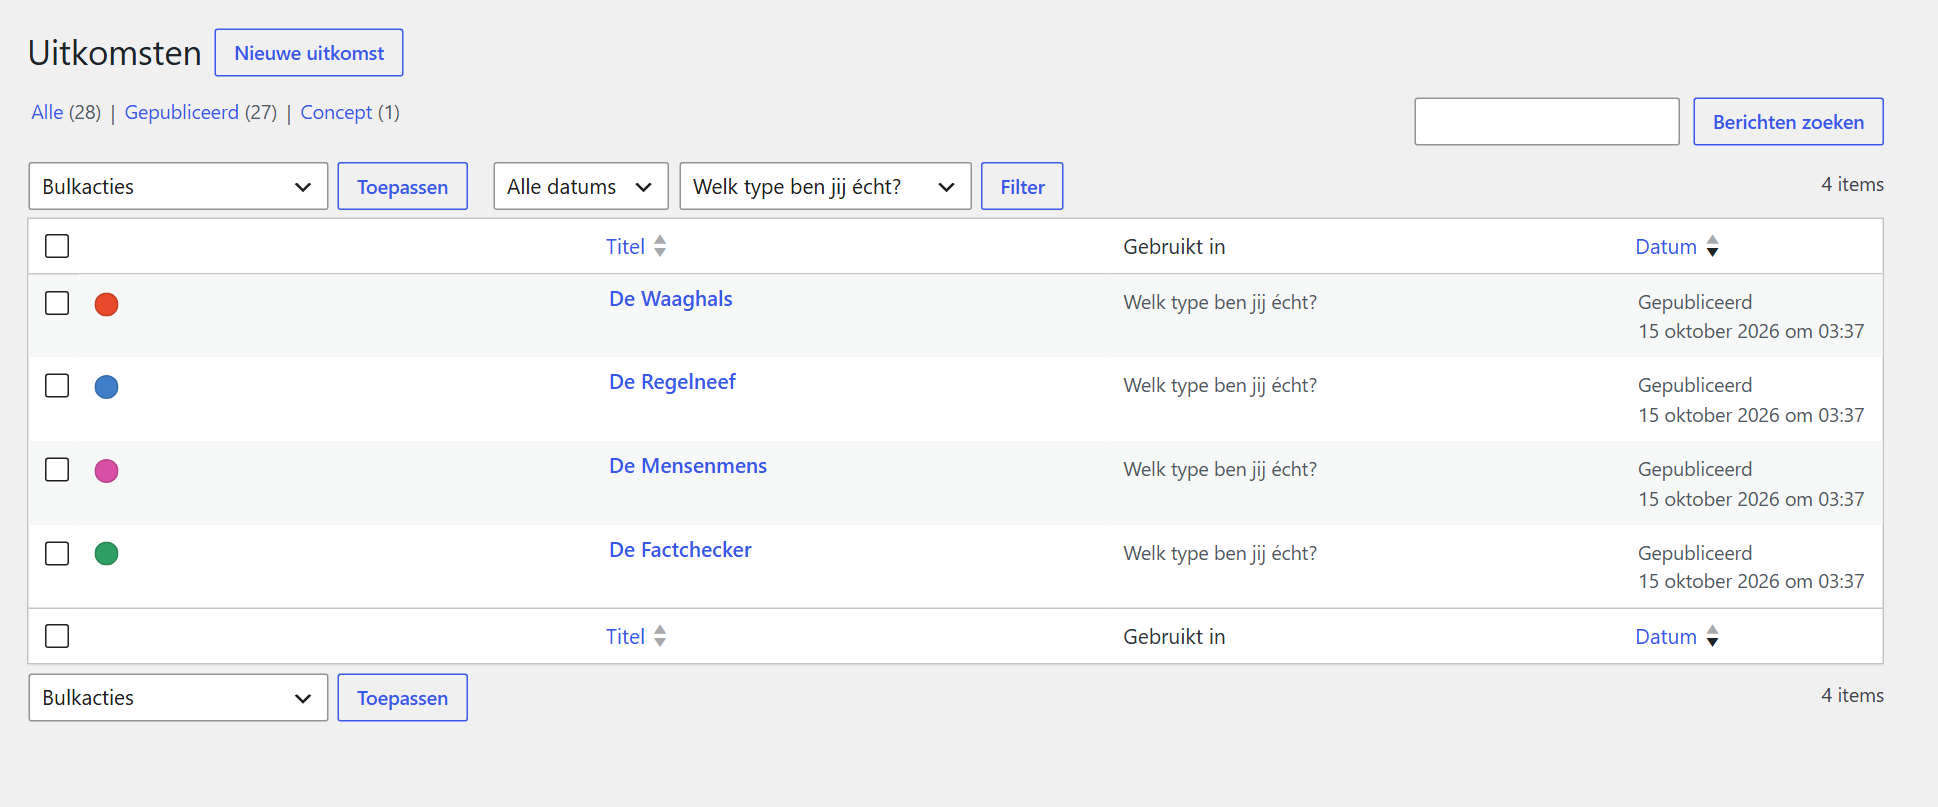Show Alle (28) items

pyautogui.click(x=66, y=112)
